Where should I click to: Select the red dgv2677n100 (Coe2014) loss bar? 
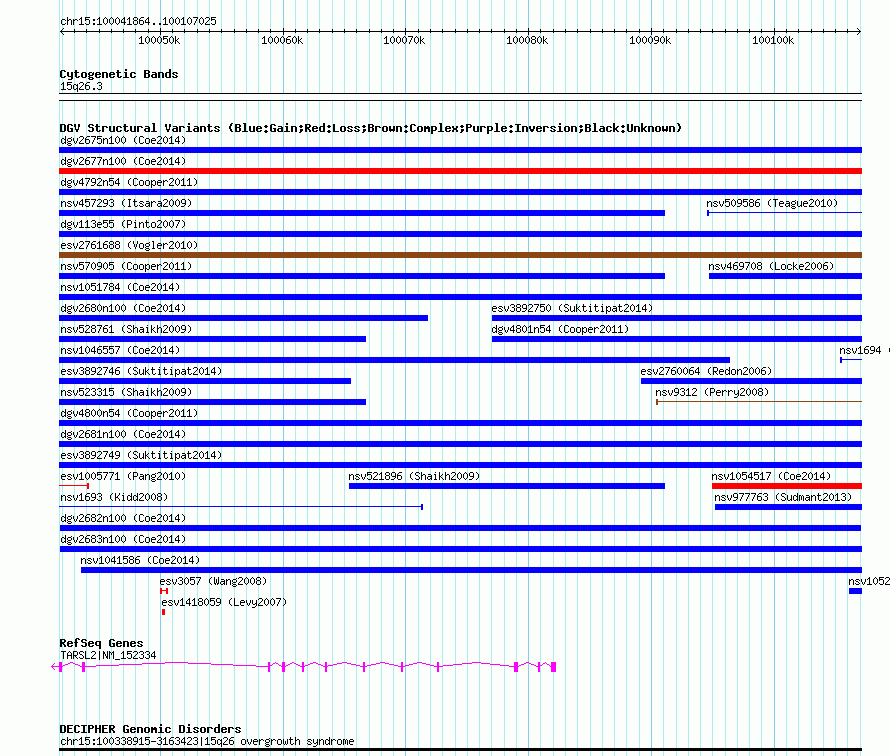click(x=460, y=171)
